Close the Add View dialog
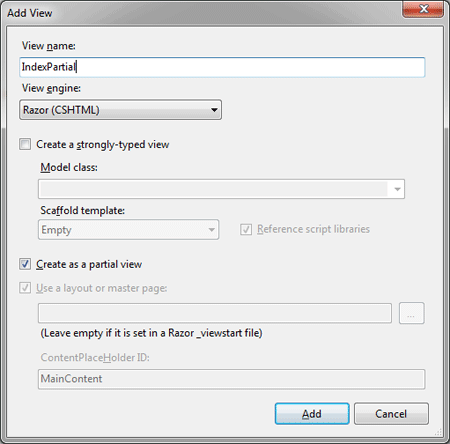Screen dimensions: 450x444 click(x=423, y=9)
